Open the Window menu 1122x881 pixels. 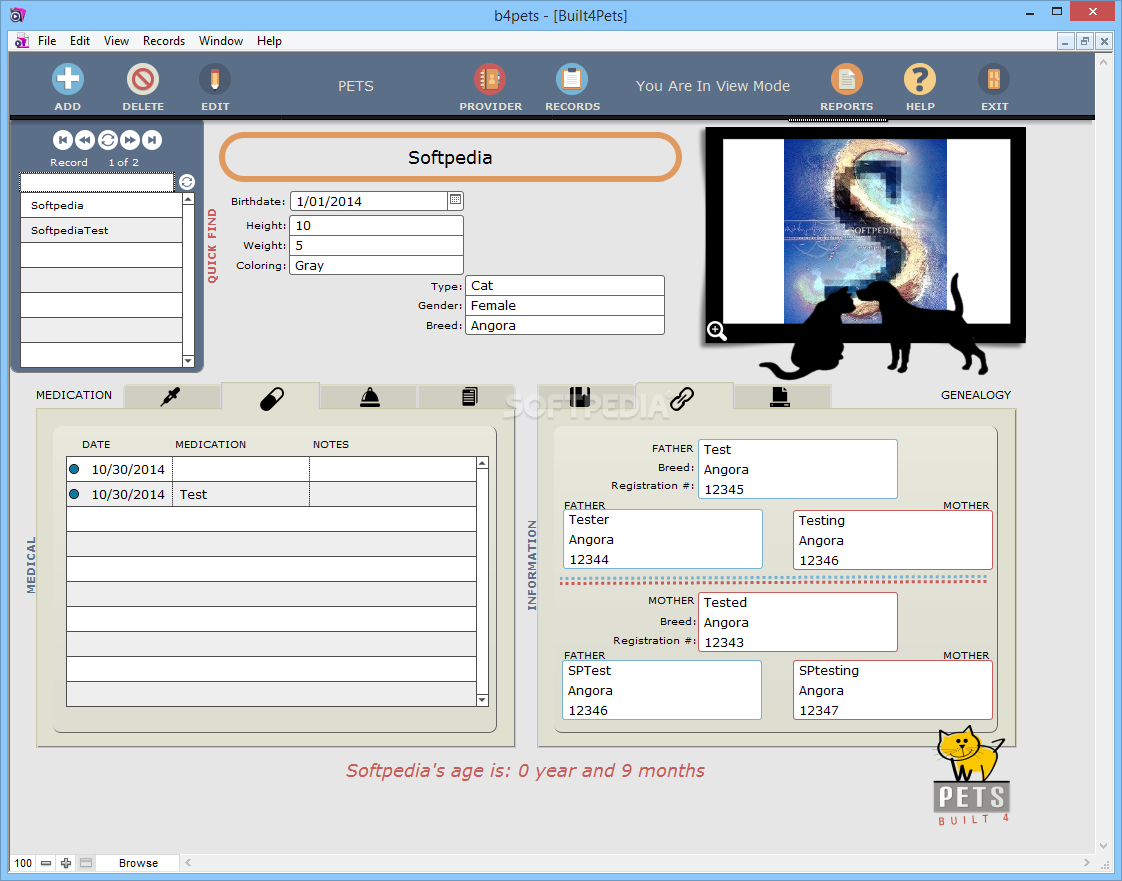(x=221, y=41)
